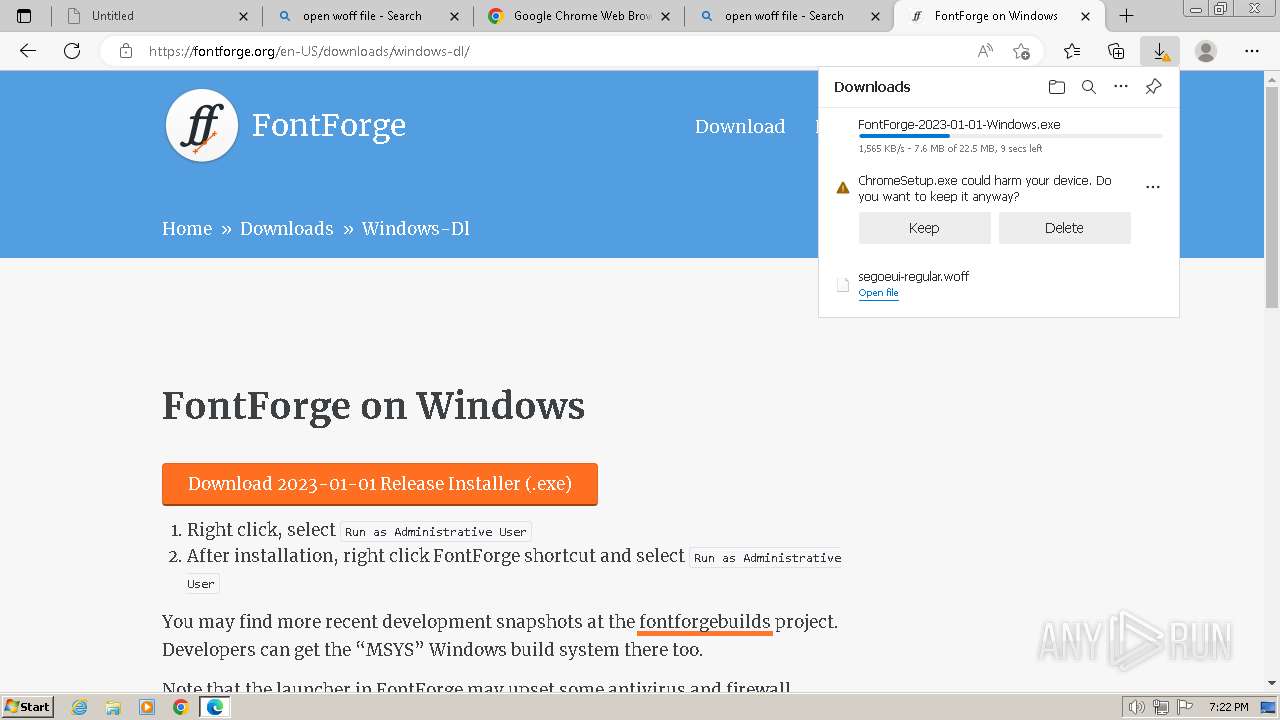Click the segoeui-regular.woff file name
Viewport: 1280px width, 720px height.
tap(913, 276)
